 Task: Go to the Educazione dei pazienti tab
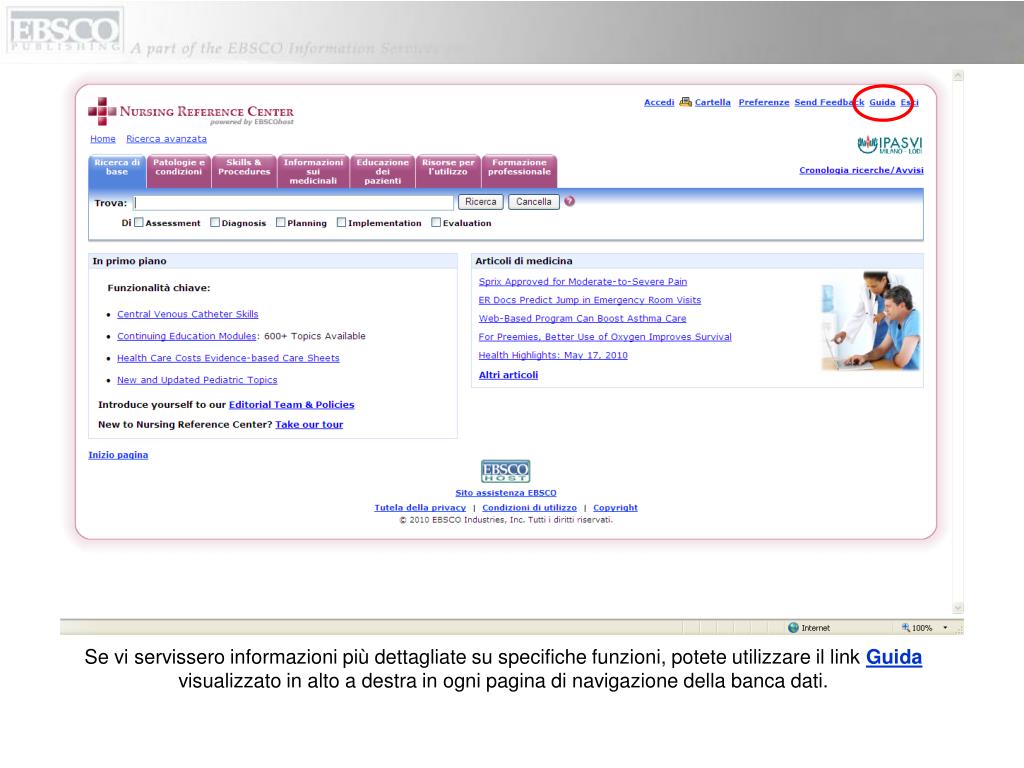(383, 171)
